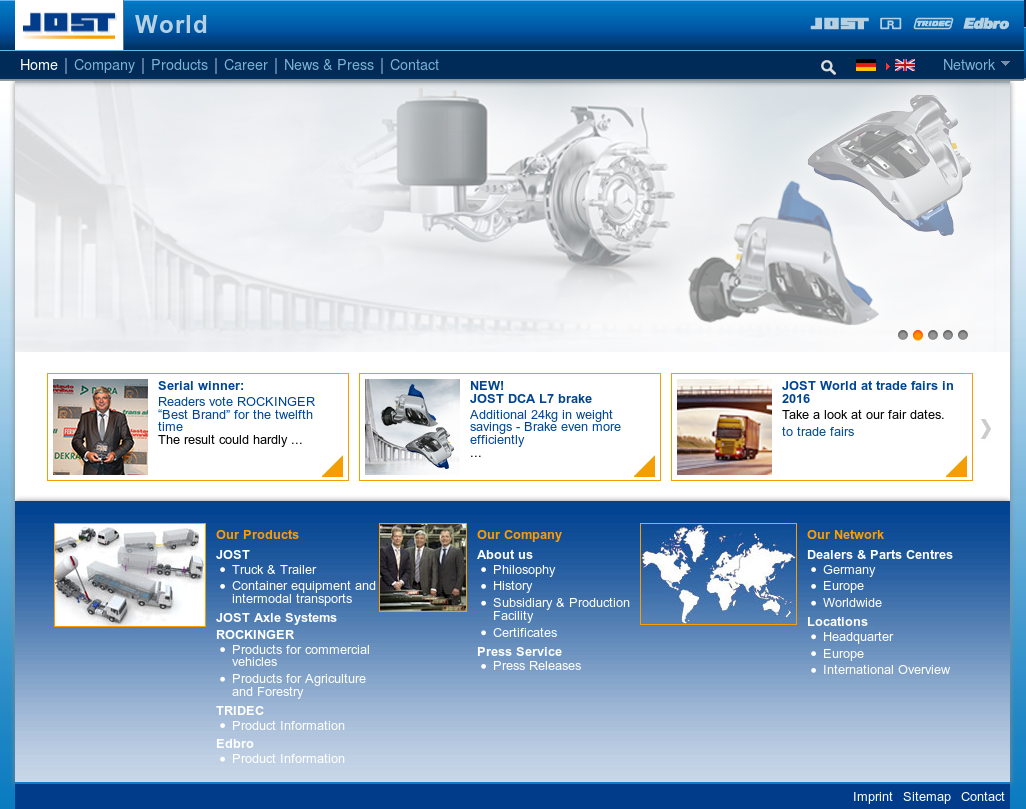Screen dimensions: 1026x809
Task: Select the English UK flag icon
Action: pos(905,65)
